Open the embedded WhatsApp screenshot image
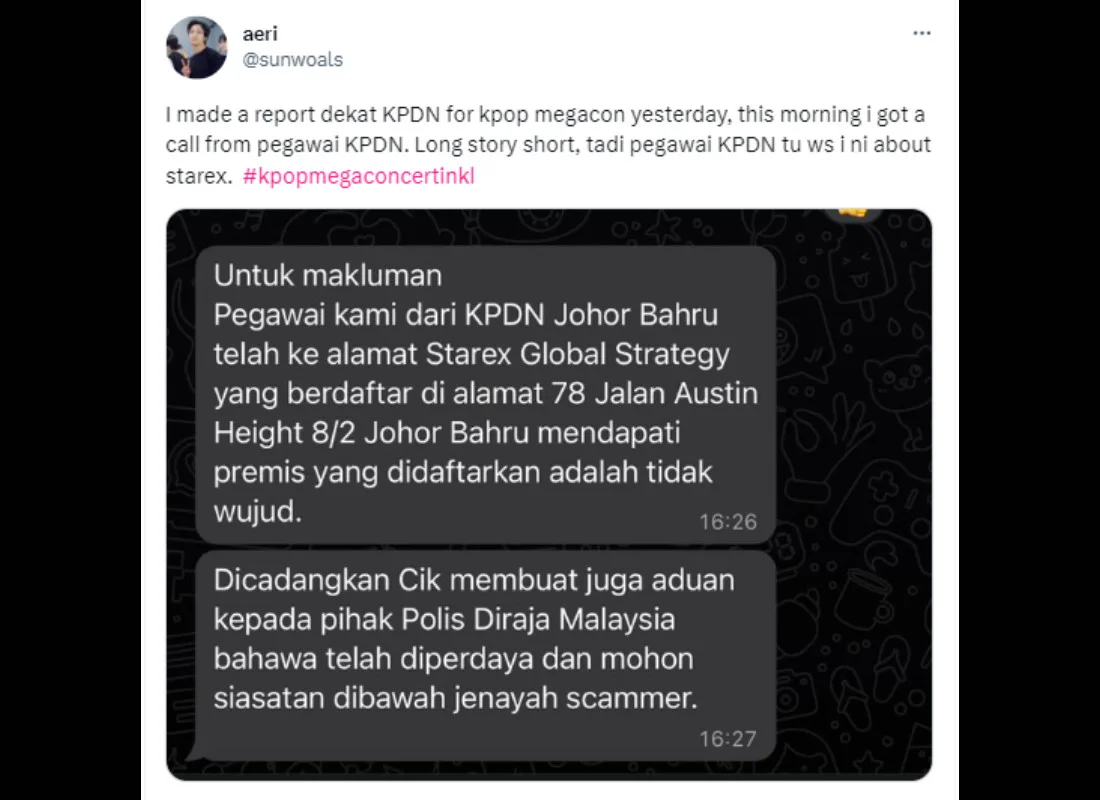The width and height of the screenshot is (1100, 800). point(549,494)
